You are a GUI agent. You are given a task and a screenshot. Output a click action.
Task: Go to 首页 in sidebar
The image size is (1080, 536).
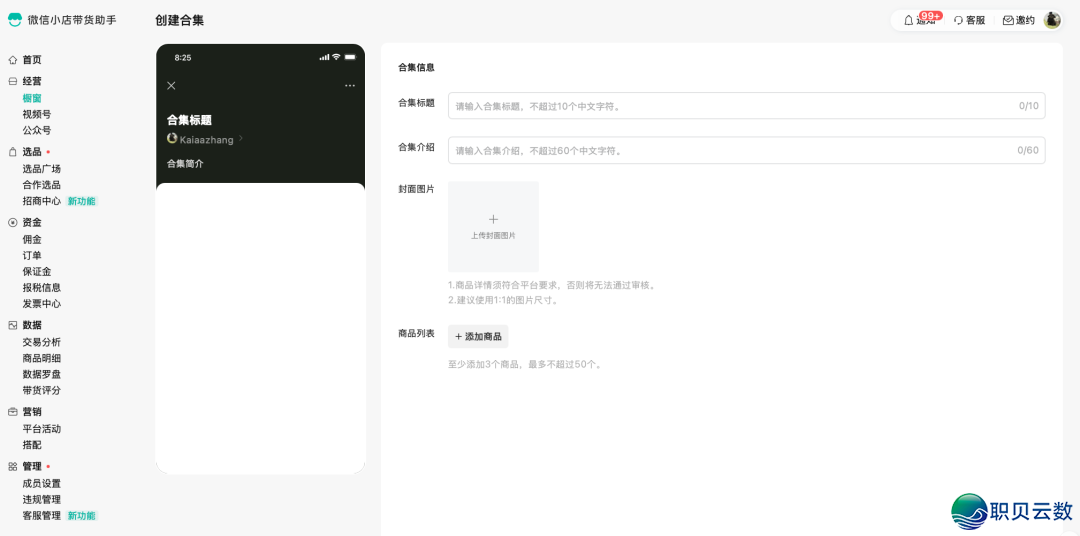tap(32, 60)
